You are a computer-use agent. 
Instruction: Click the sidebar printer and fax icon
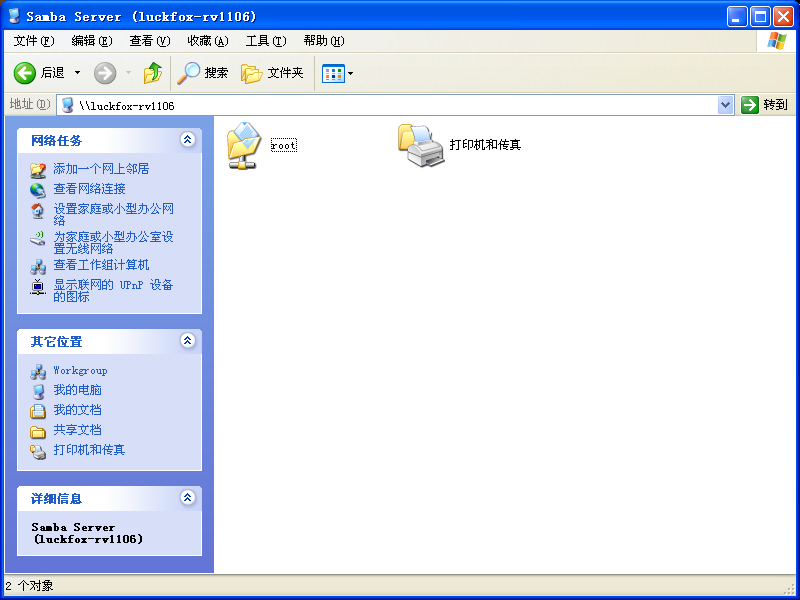click(38, 452)
